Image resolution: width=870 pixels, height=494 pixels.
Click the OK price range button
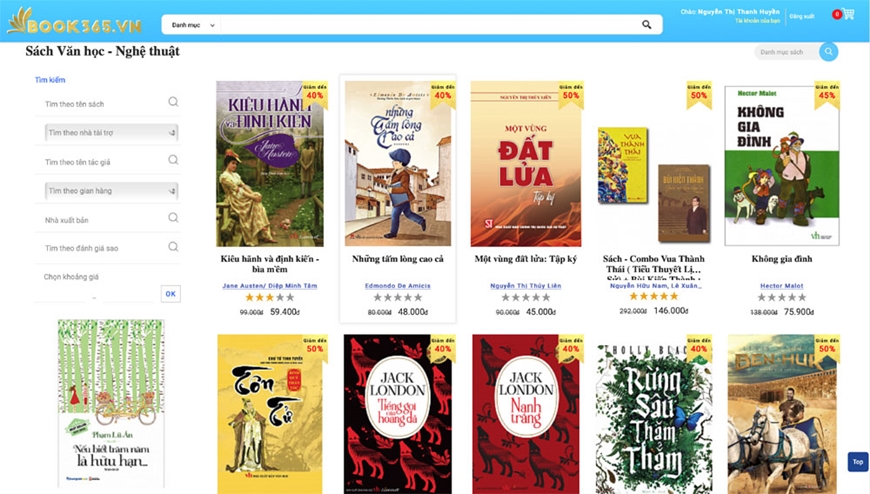point(170,294)
